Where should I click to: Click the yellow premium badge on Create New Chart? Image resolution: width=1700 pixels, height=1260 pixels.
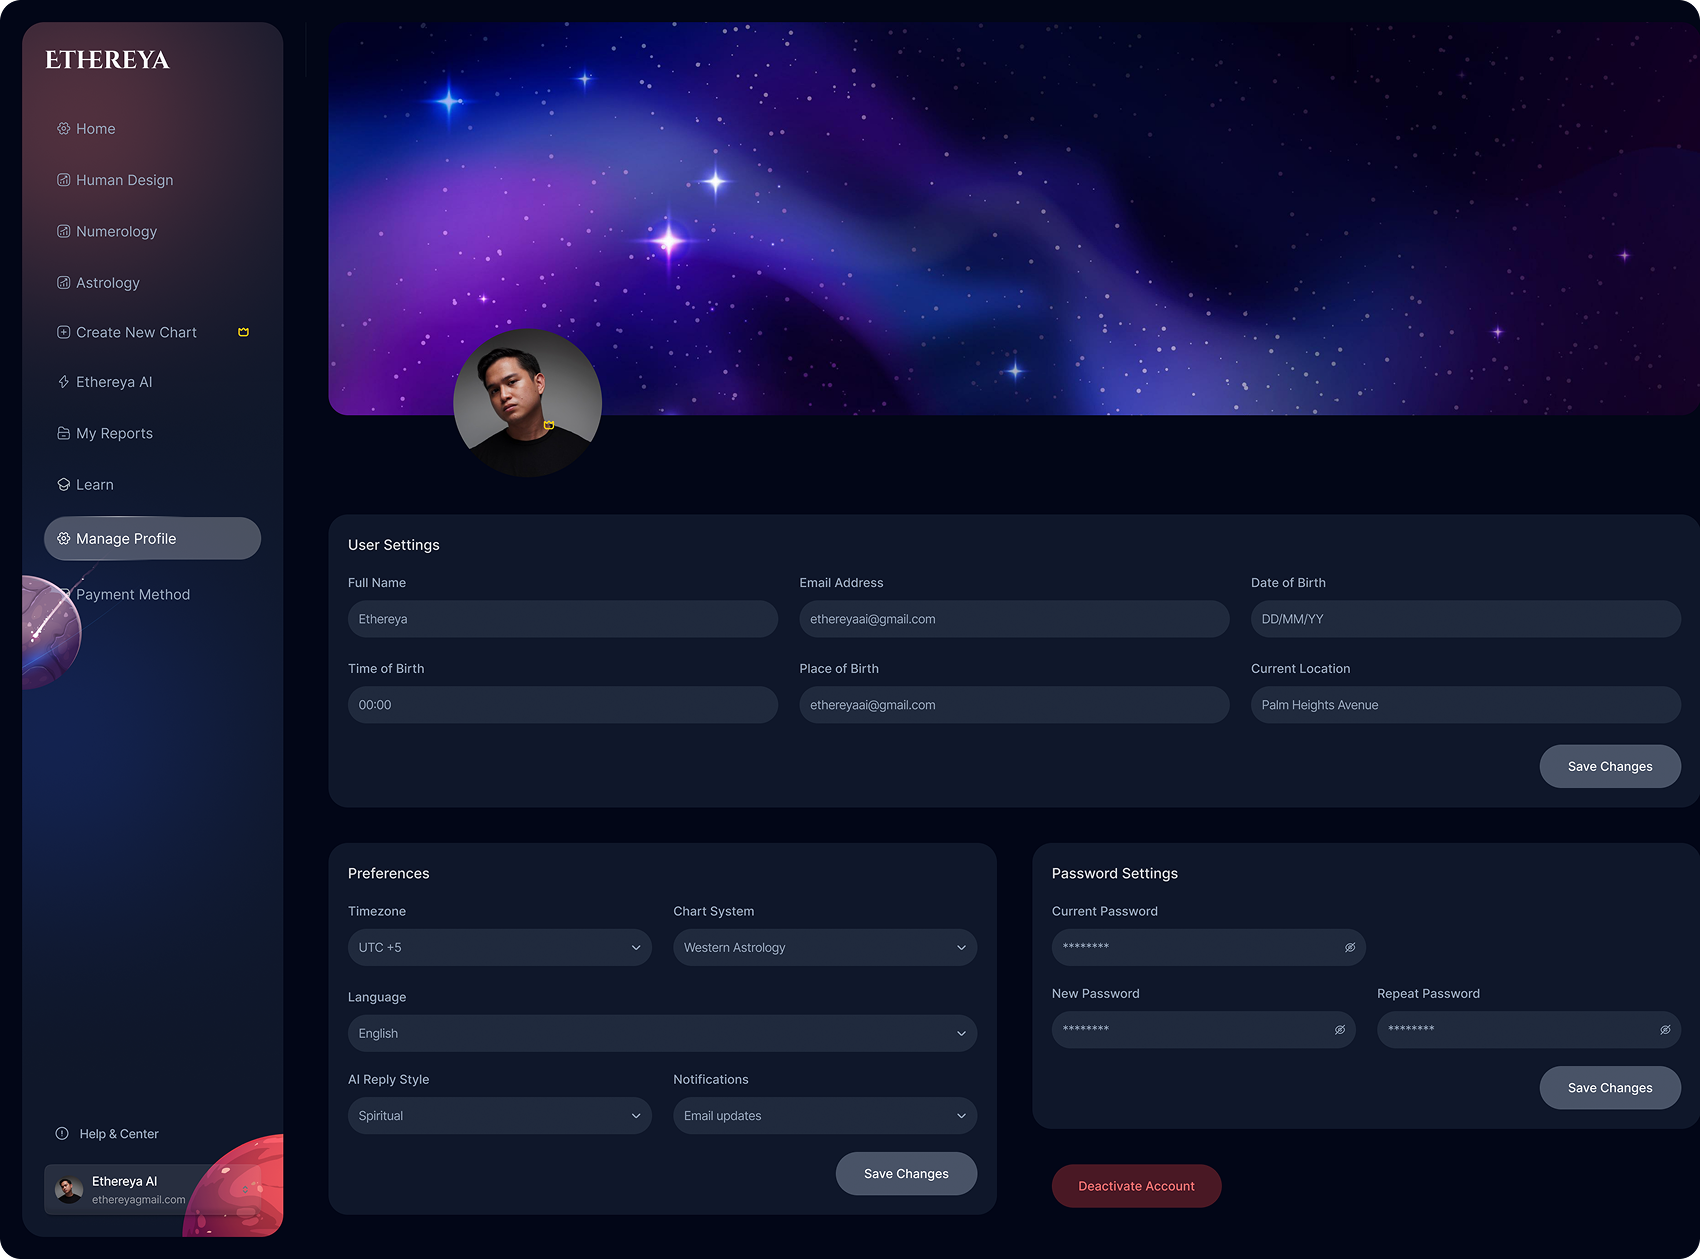[x=243, y=332]
